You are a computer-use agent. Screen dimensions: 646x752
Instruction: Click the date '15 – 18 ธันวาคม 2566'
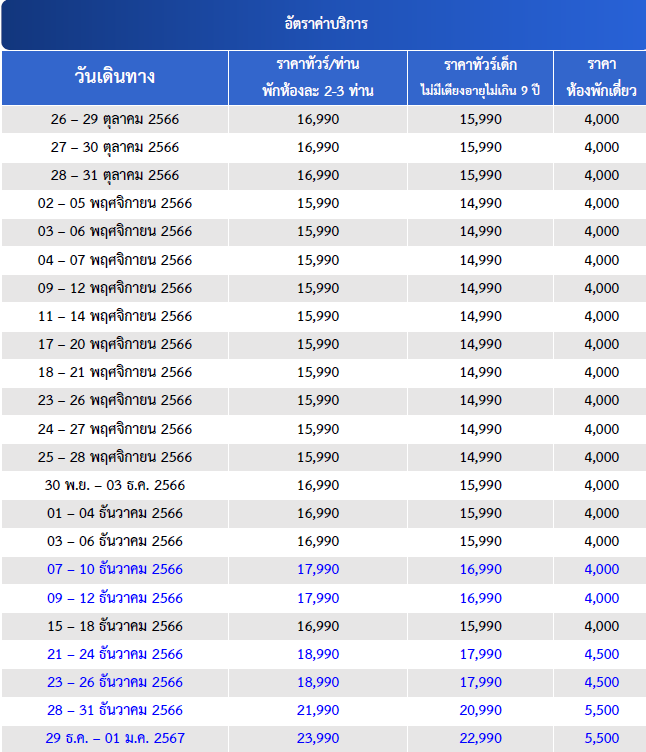pos(115,626)
